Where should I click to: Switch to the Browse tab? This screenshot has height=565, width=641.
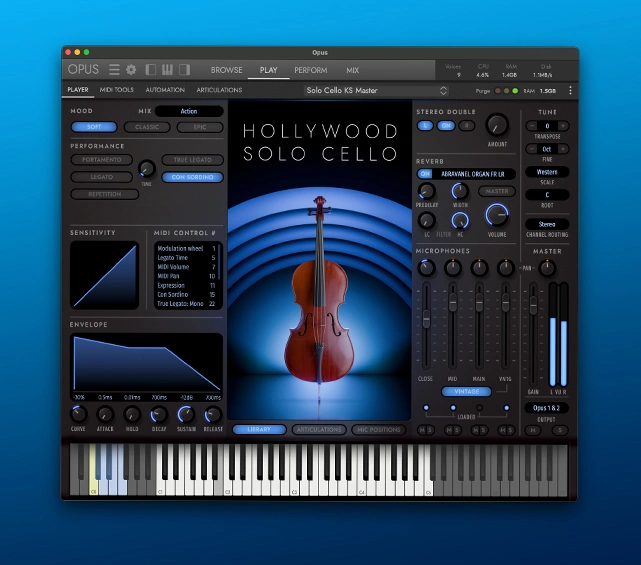pos(226,70)
